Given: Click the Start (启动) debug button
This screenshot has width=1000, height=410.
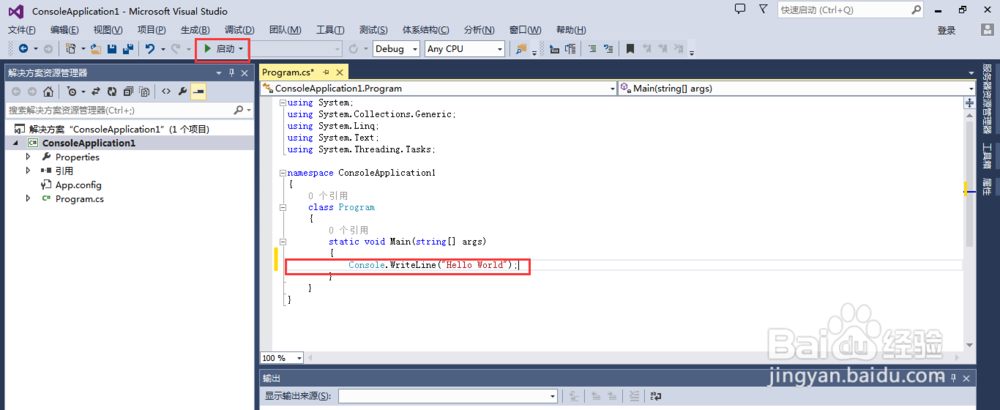Looking at the screenshot, I should click(x=219, y=48).
